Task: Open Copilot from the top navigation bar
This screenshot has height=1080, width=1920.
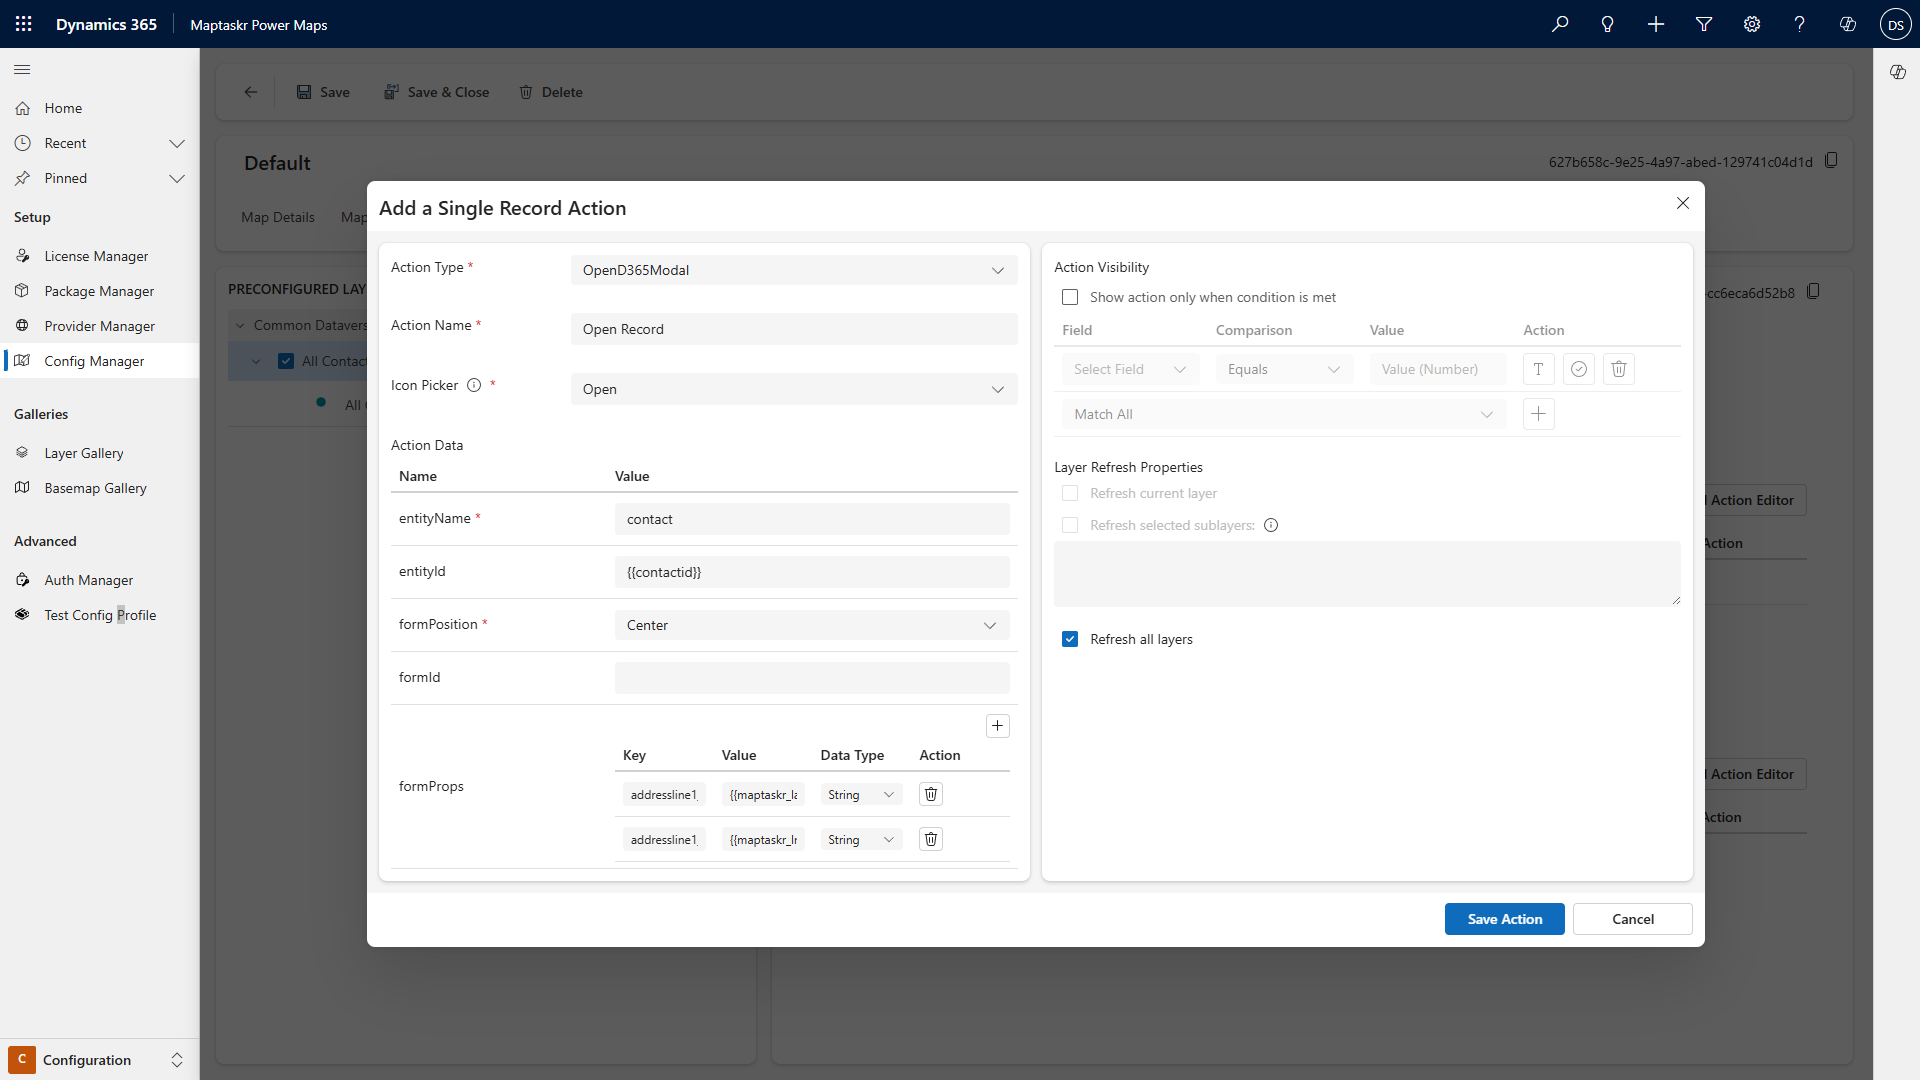Action: click(1847, 24)
